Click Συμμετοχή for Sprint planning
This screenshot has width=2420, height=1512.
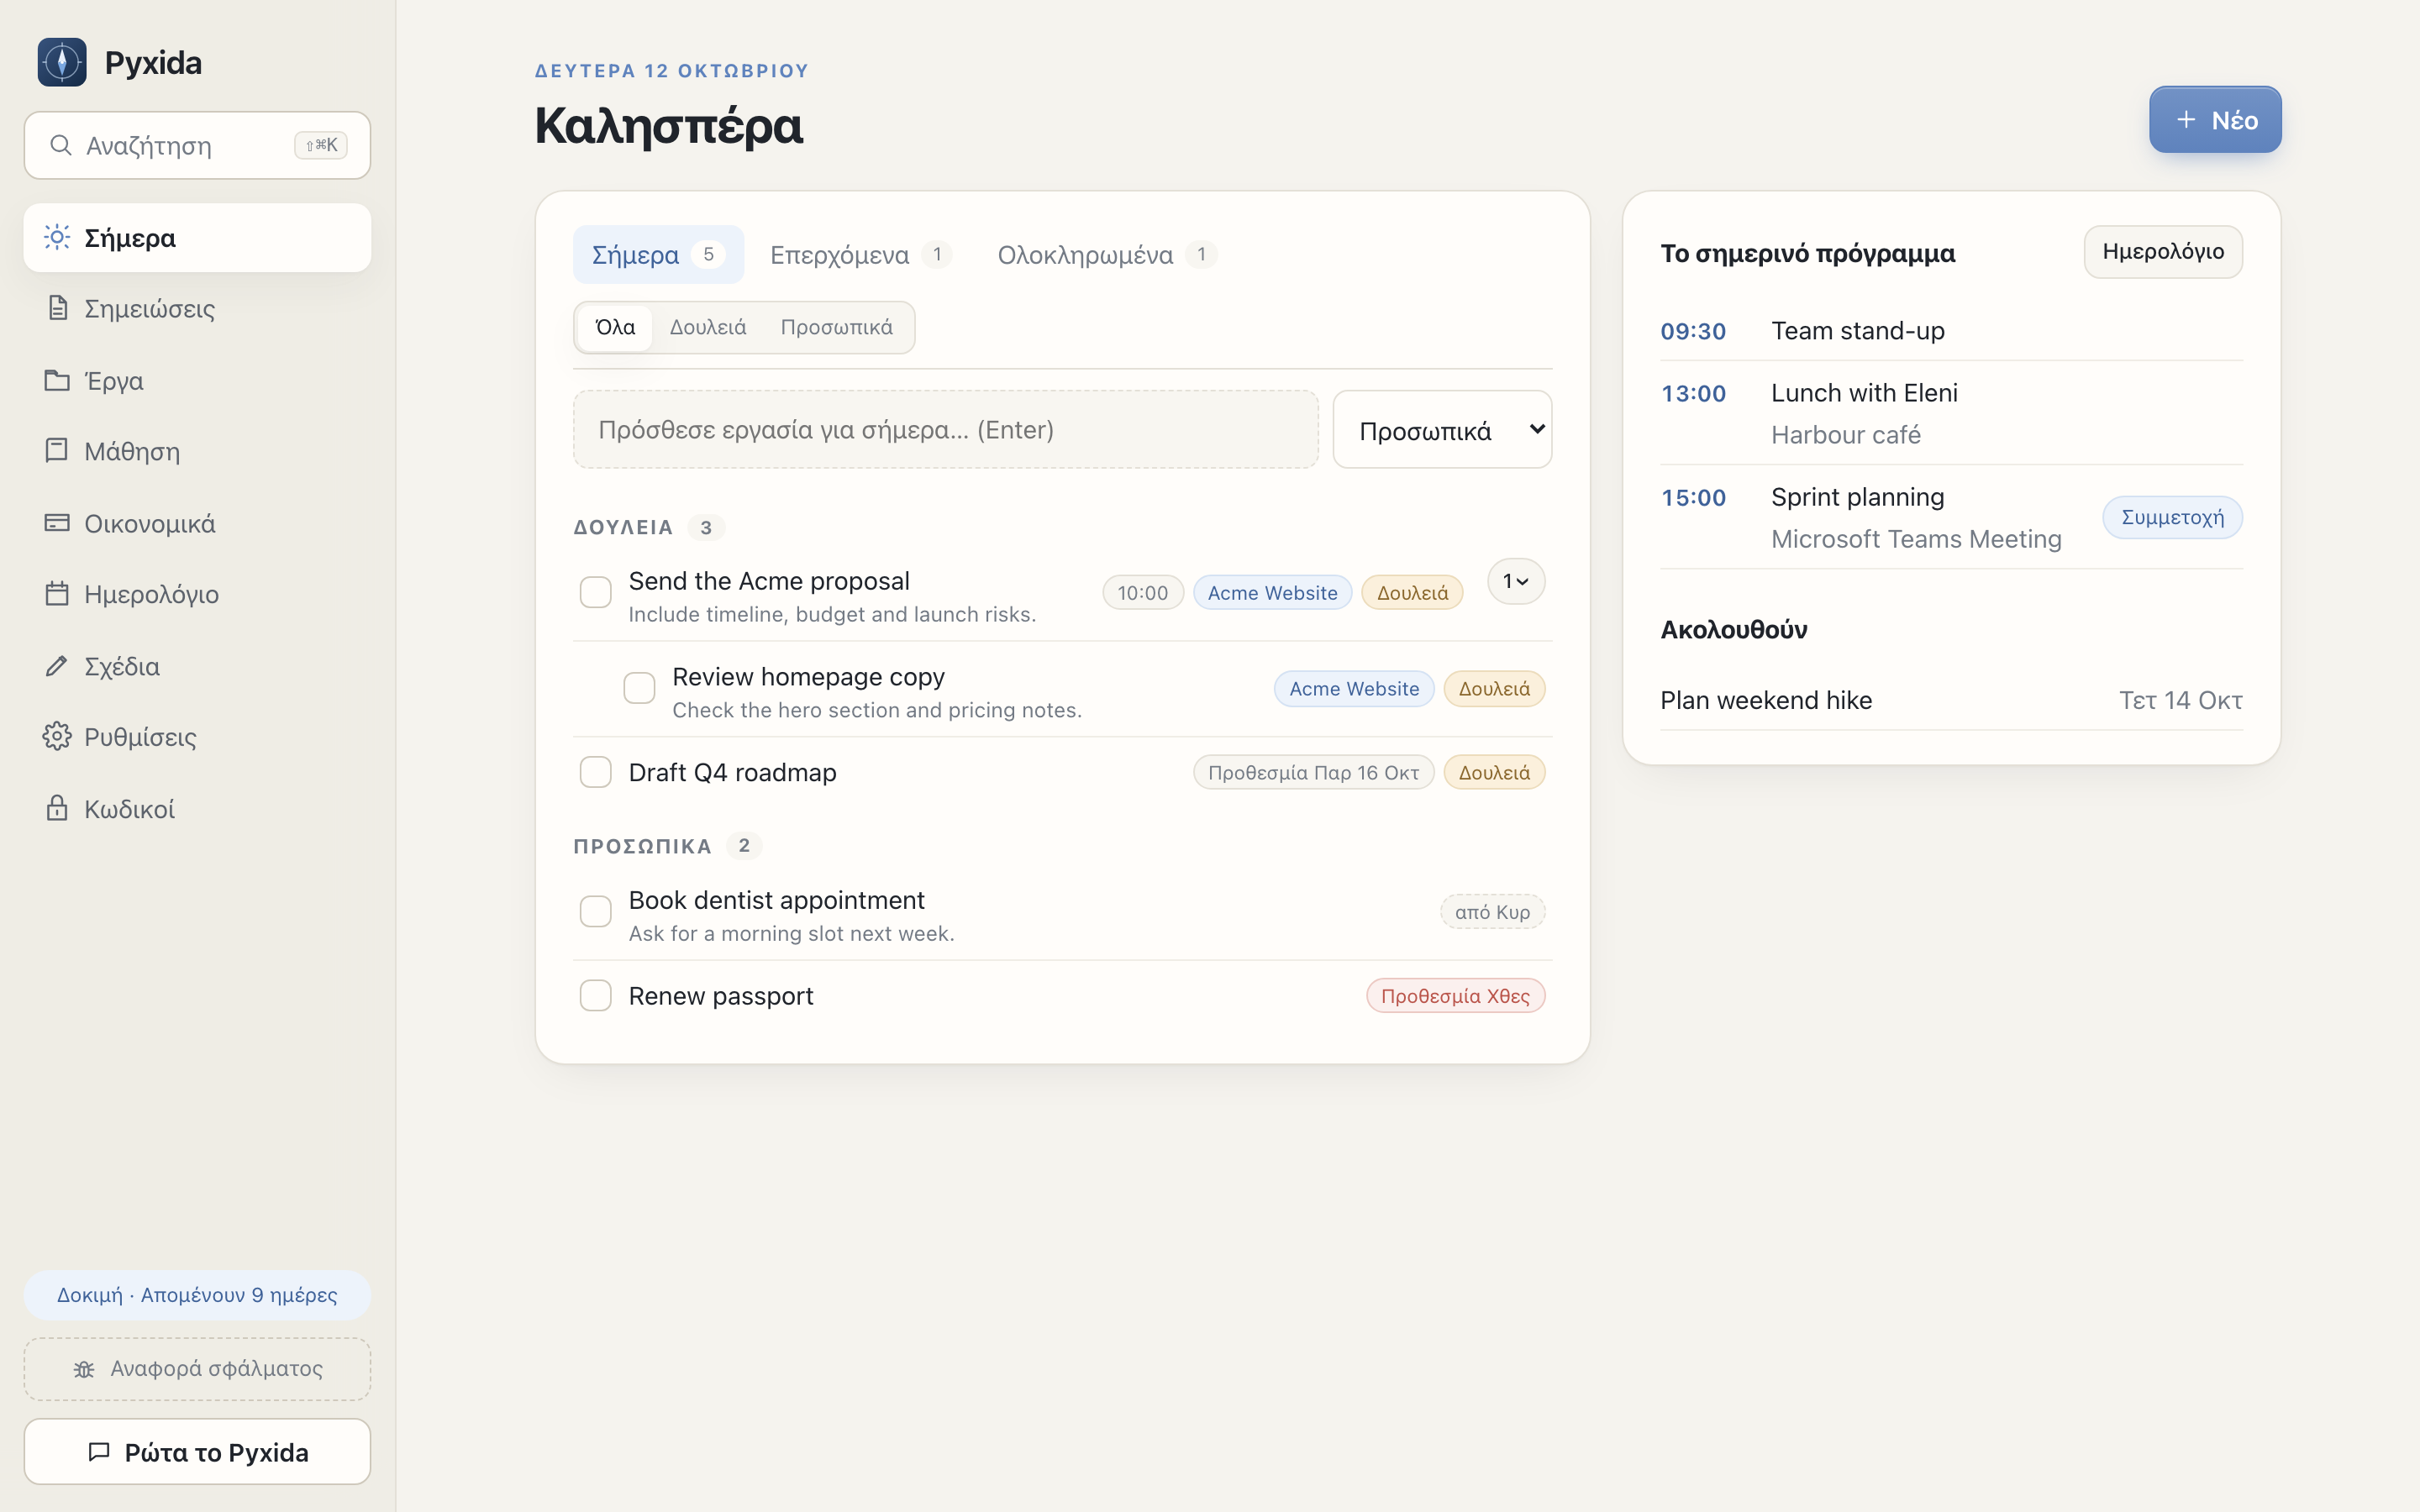[2172, 517]
